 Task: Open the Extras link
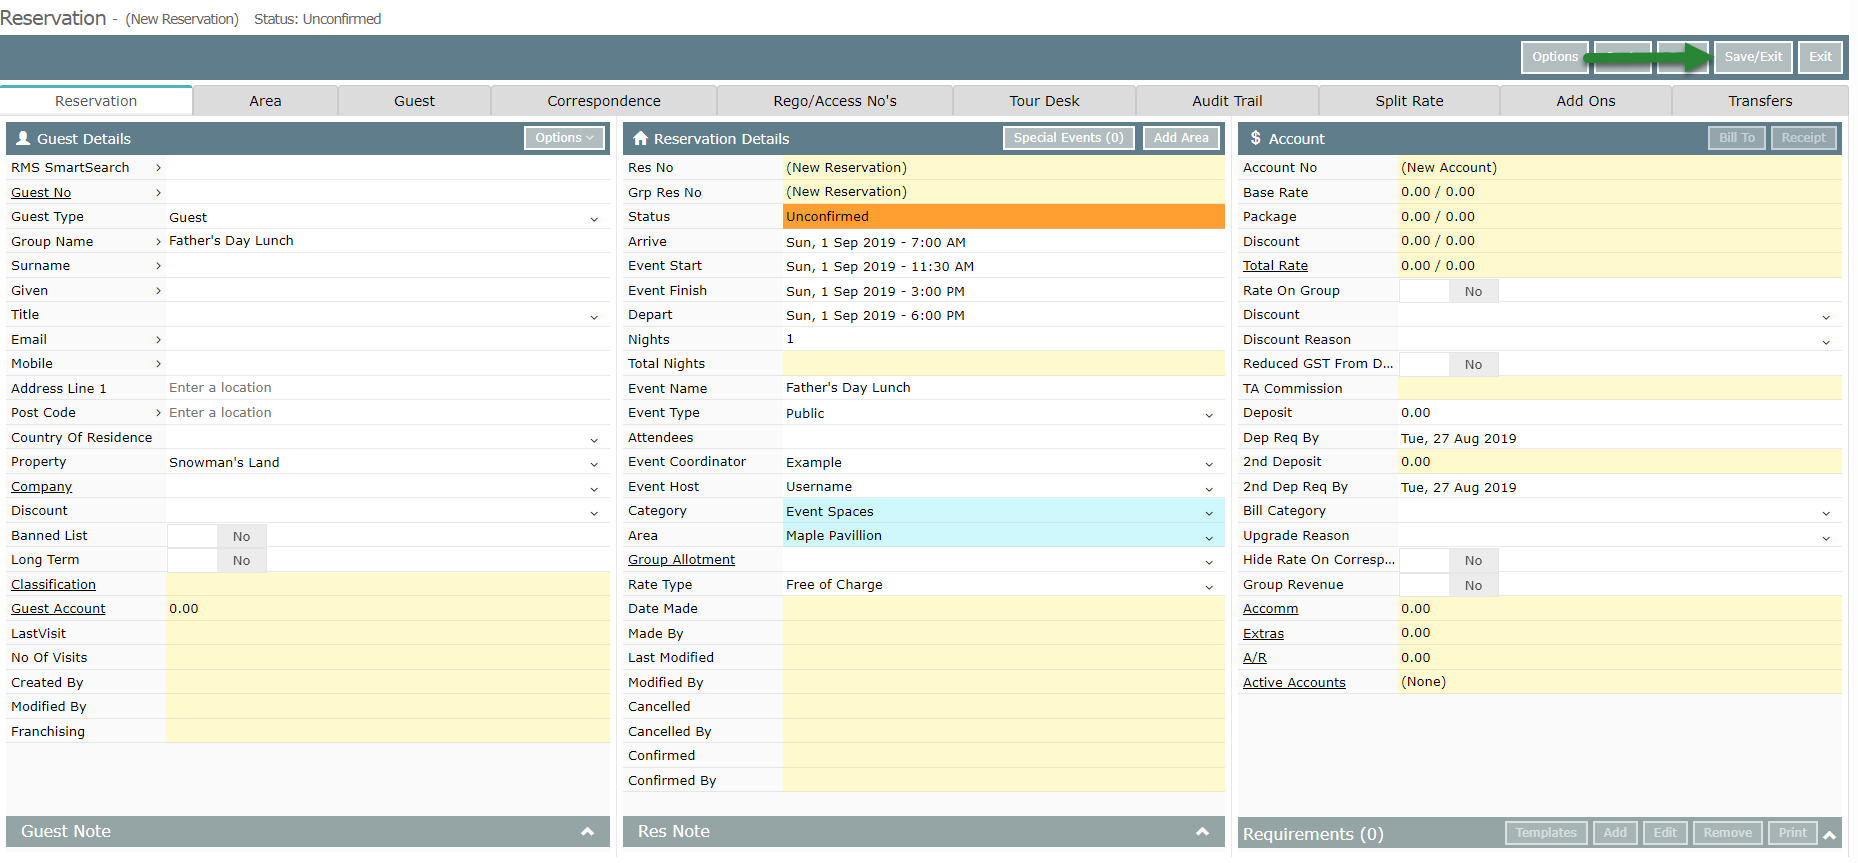pyautogui.click(x=1263, y=634)
